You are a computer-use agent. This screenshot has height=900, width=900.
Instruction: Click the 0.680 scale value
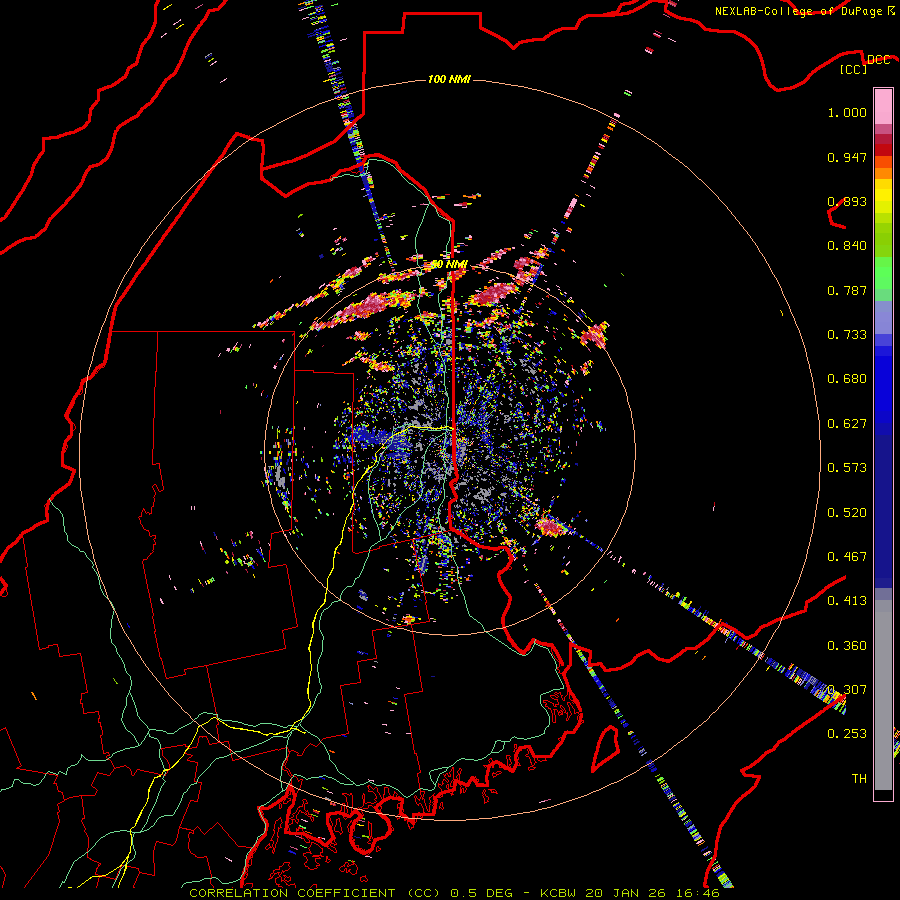[x=847, y=379]
